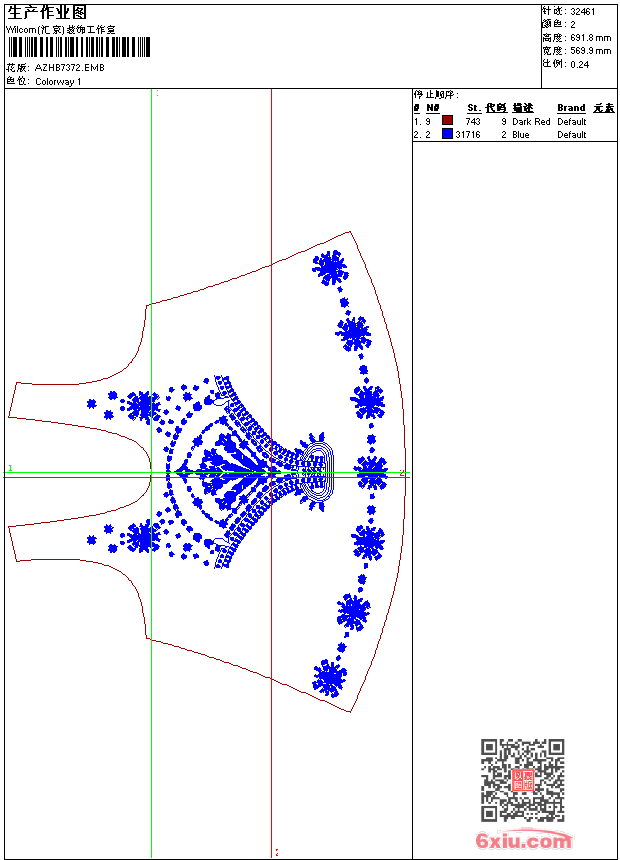
Task: Click the QR code image
Action: click(x=523, y=780)
